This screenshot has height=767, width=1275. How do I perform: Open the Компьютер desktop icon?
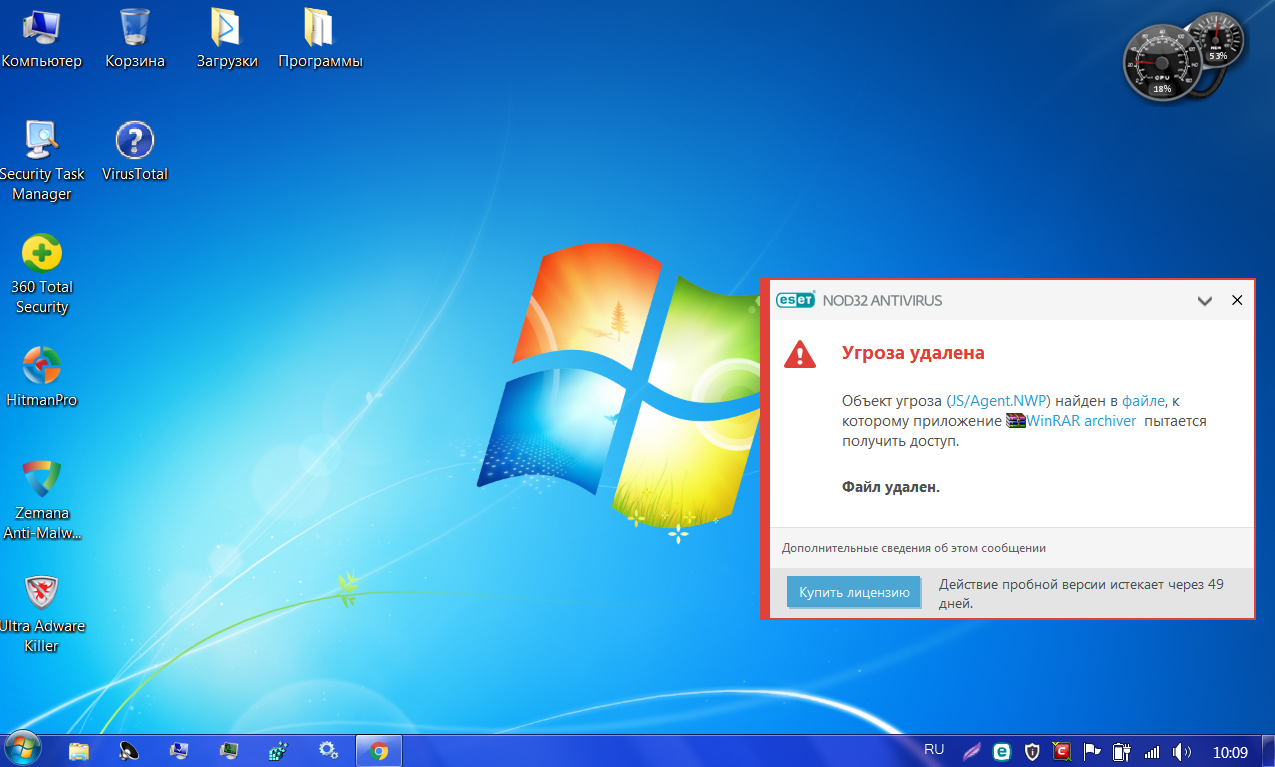(41, 38)
